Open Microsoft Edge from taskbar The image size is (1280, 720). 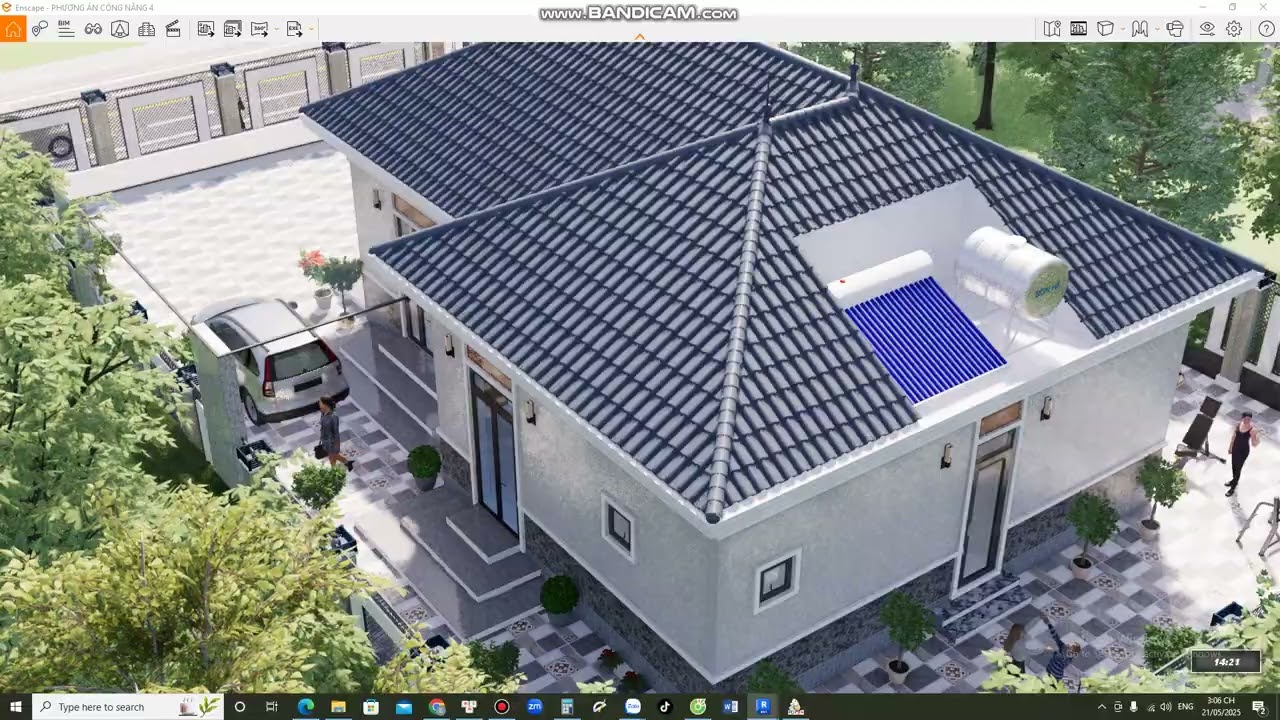tap(305, 707)
